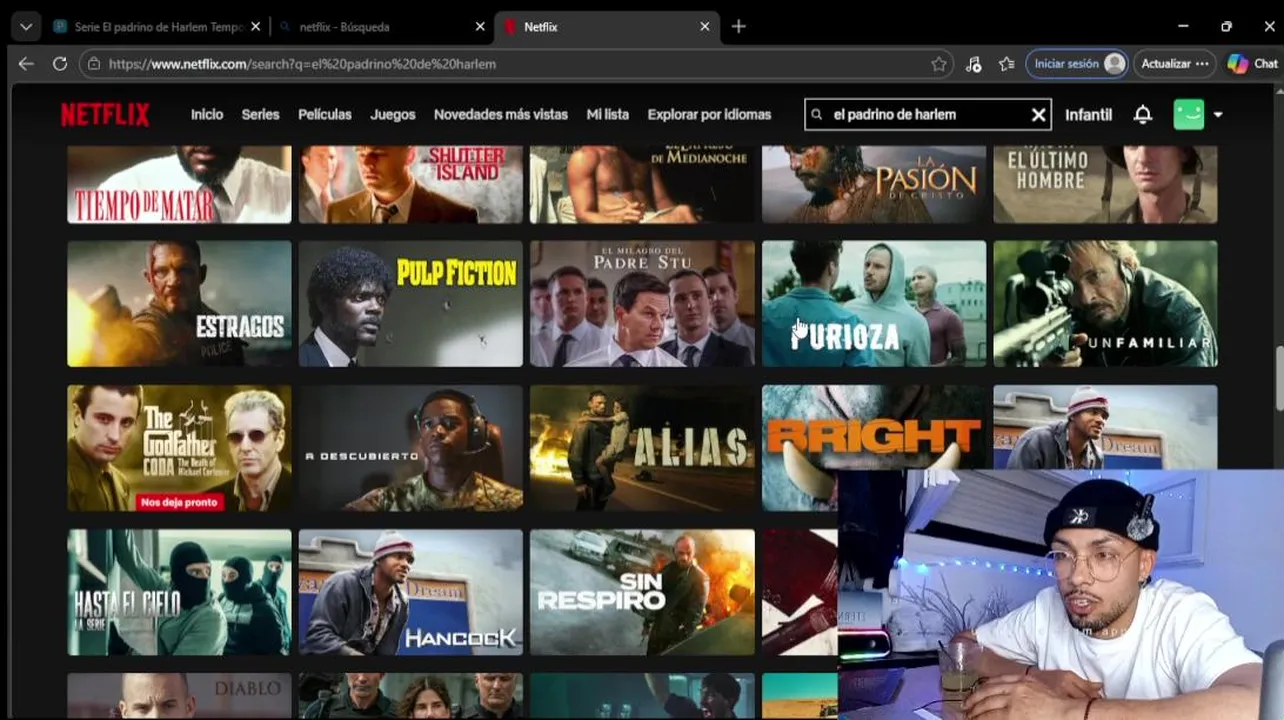Reload the page
The height and width of the screenshot is (720, 1284).
pos(60,63)
